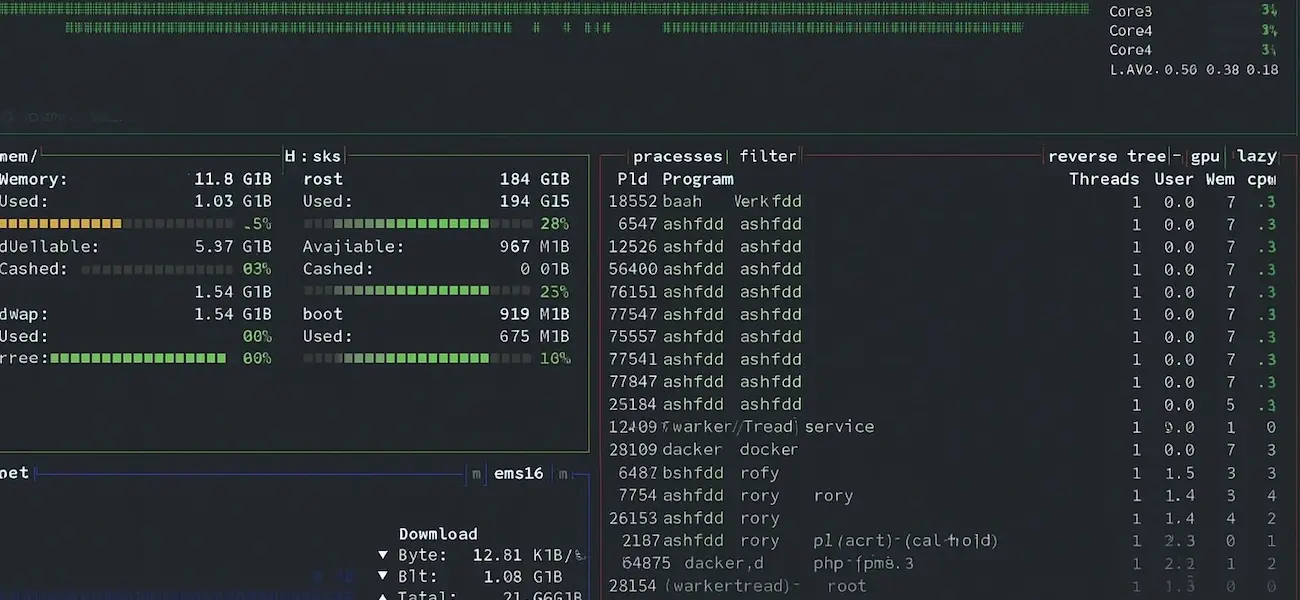
Task: Toggle tree view for processes
Action: pyautogui.click(x=1146, y=156)
